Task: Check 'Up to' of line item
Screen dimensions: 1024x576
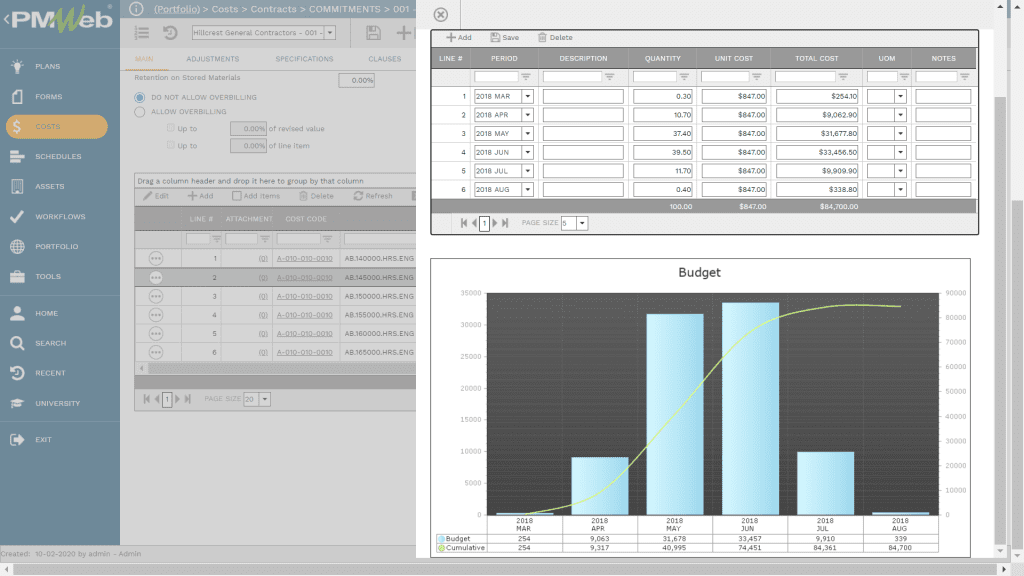Action: coord(170,145)
